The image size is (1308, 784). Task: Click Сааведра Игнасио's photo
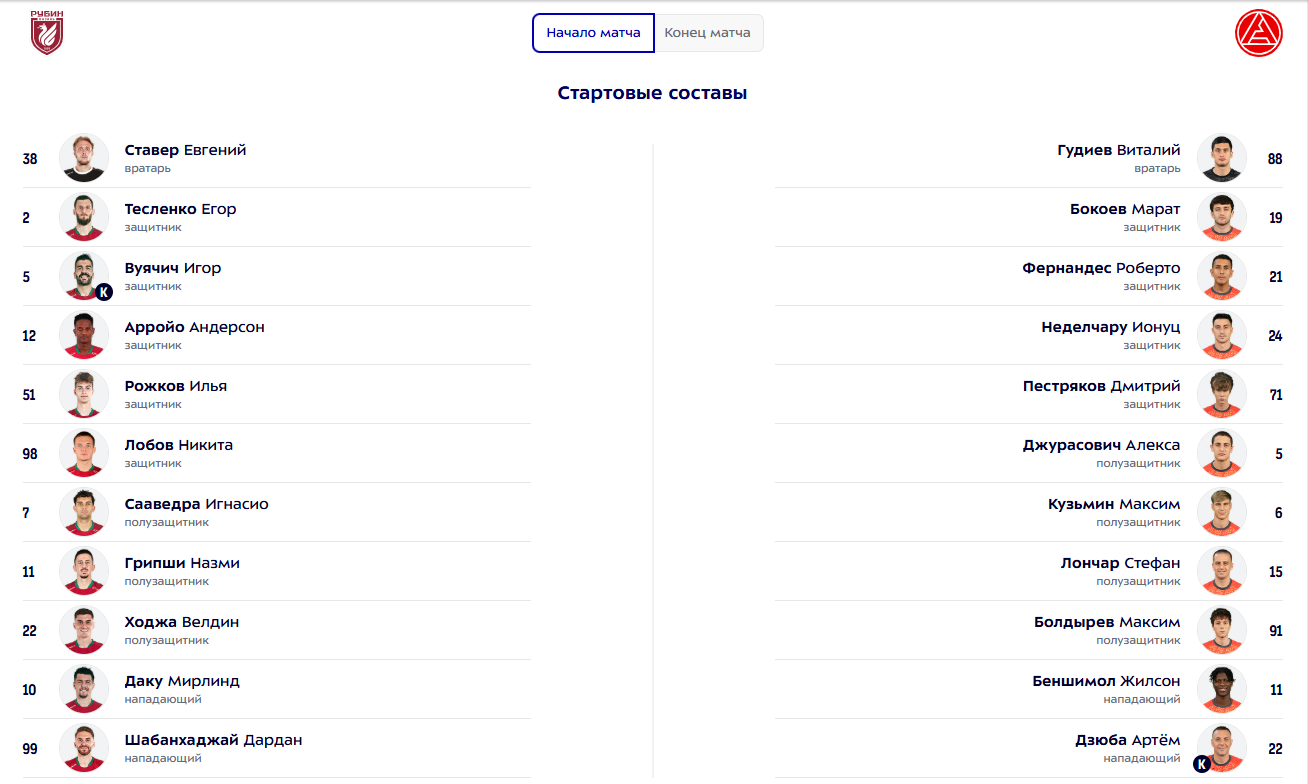pyautogui.click(x=84, y=512)
